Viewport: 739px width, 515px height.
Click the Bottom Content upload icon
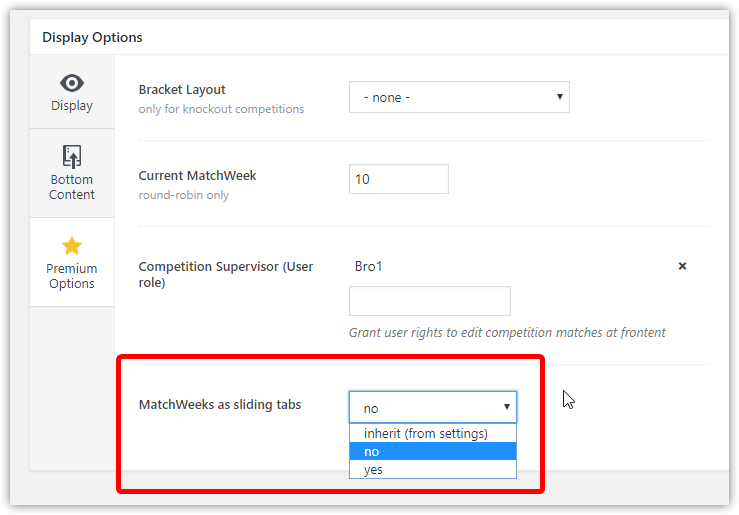click(x=72, y=156)
